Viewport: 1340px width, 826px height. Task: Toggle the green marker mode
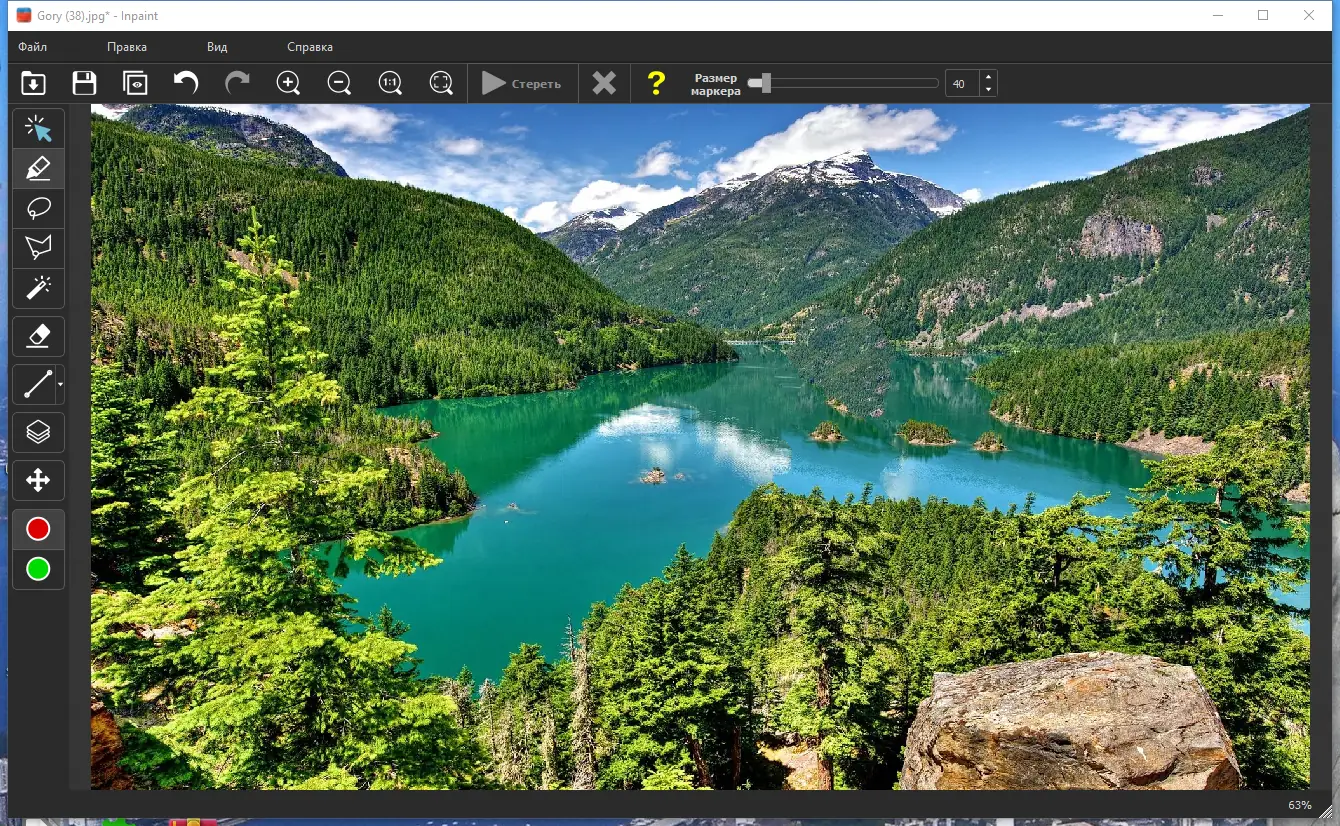(x=37, y=569)
